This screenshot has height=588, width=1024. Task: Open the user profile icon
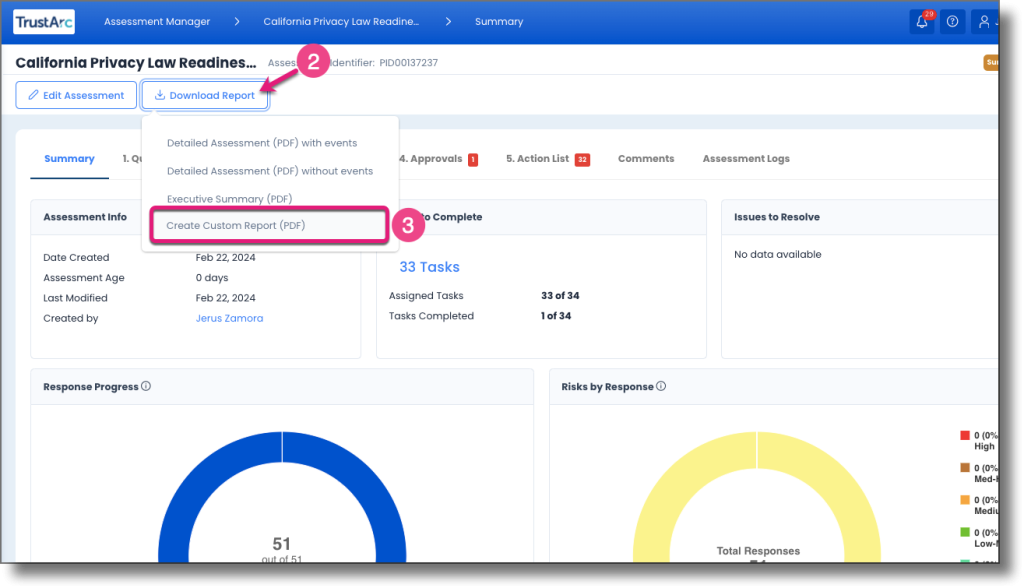pyautogui.click(x=984, y=20)
